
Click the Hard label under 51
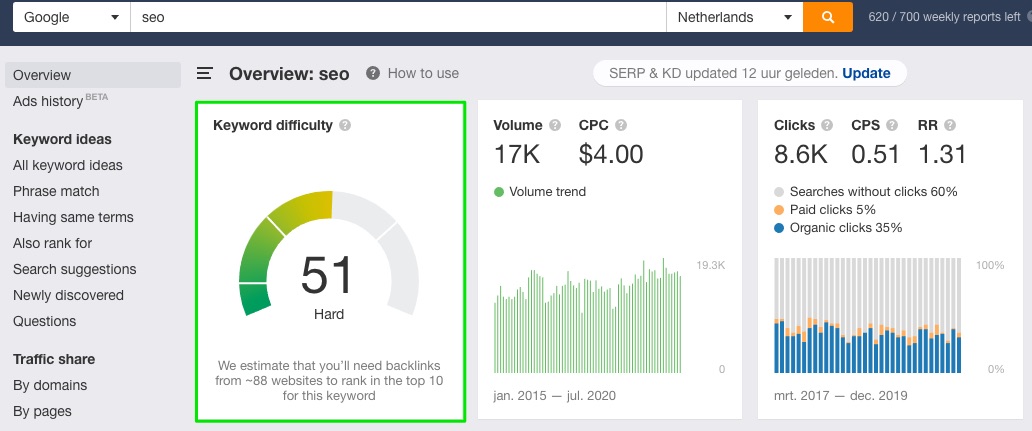328,314
